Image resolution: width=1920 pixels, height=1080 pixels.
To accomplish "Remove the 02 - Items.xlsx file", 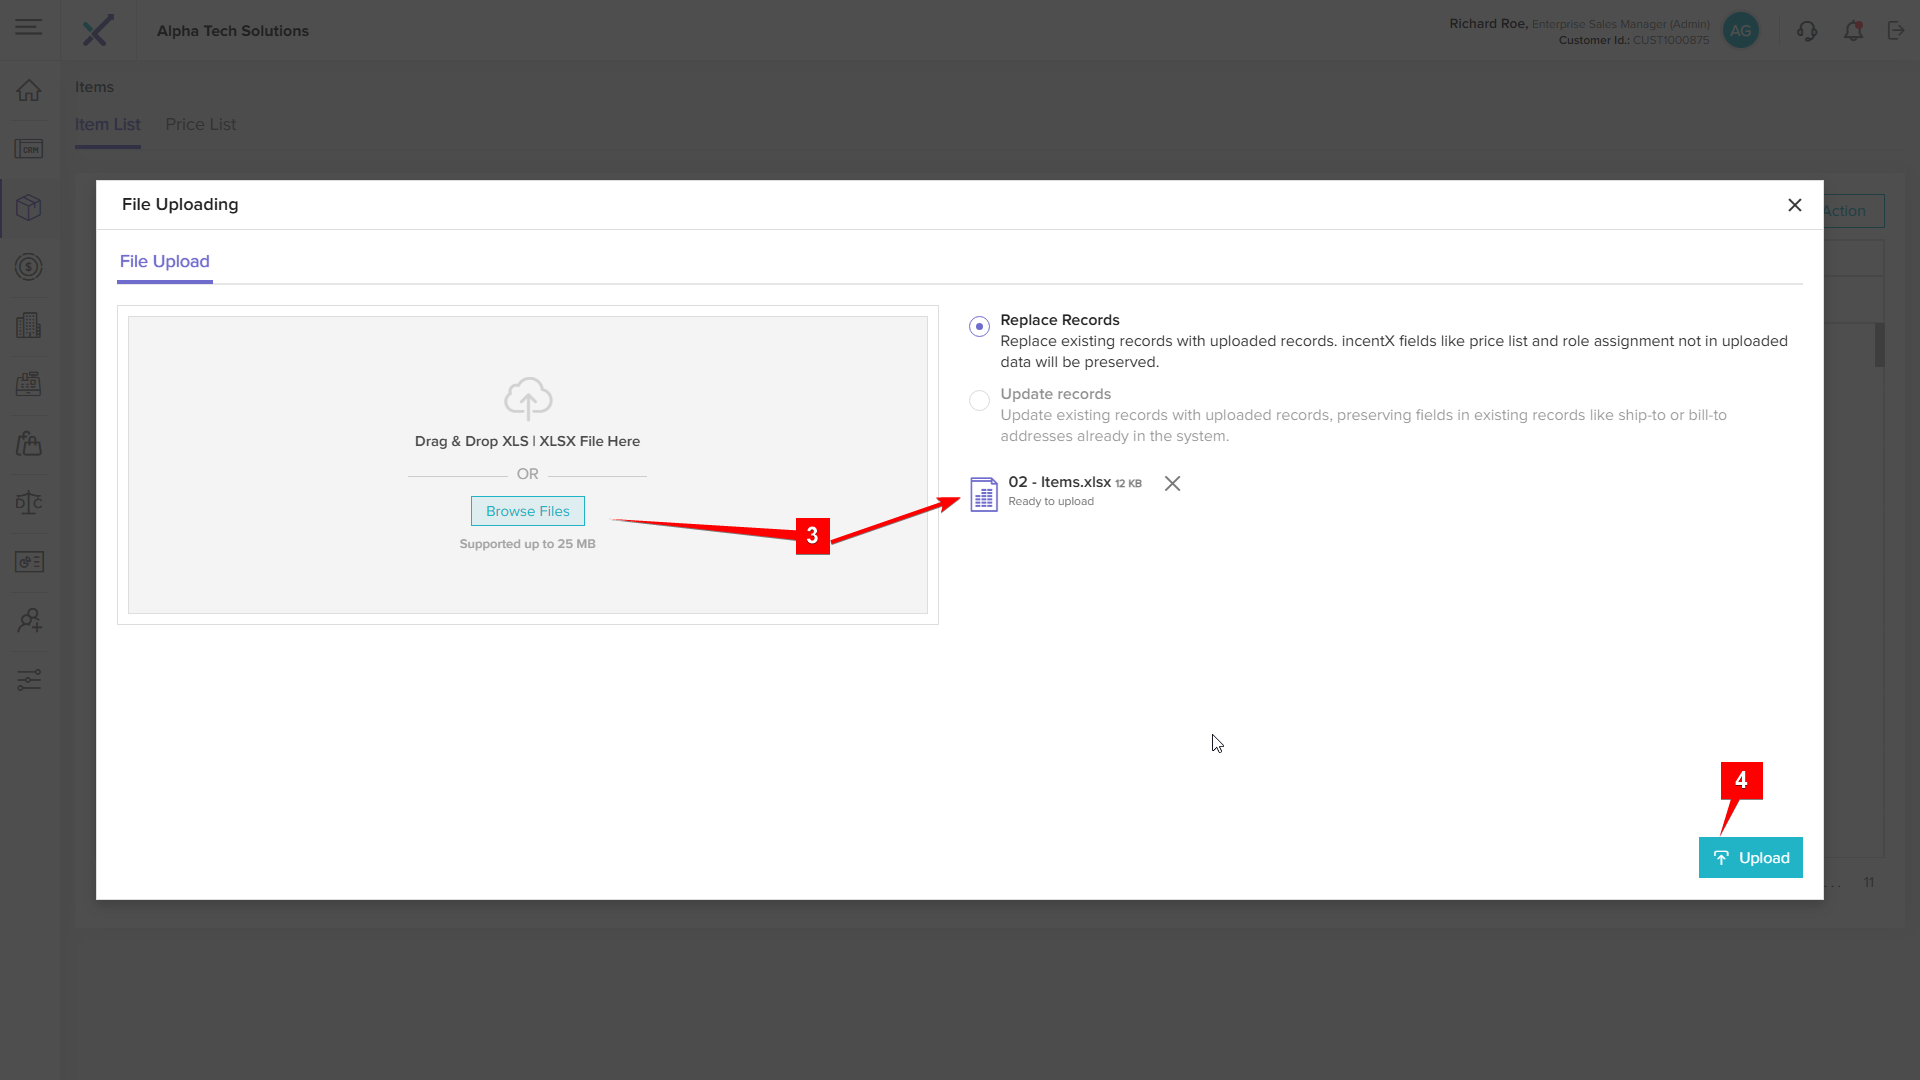I will (1172, 484).
